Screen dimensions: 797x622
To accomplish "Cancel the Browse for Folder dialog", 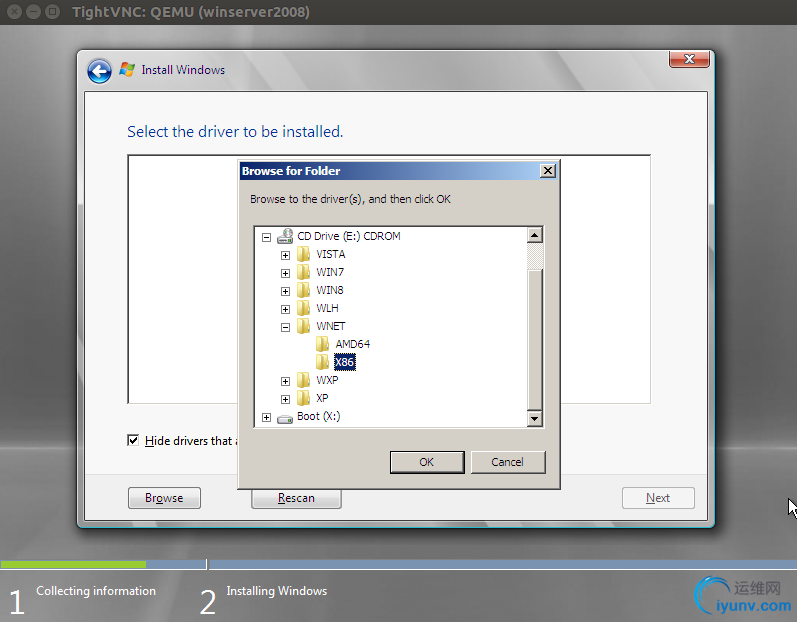I will point(508,462).
